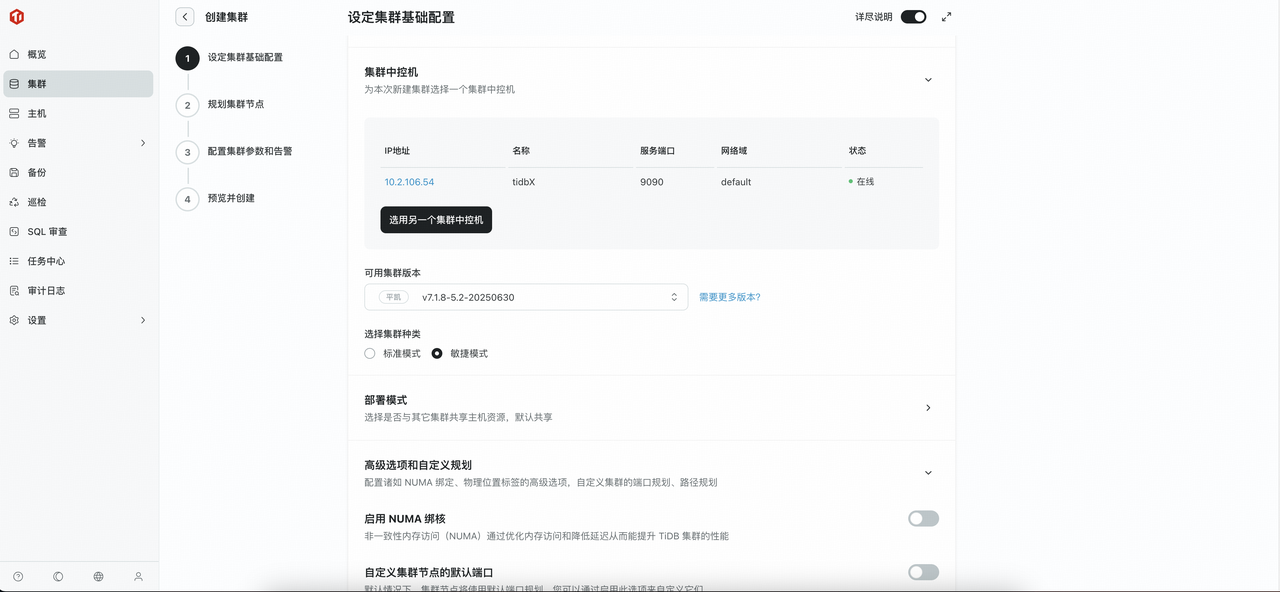
Task: Open the 需要更多版本? link
Action: click(729, 297)
